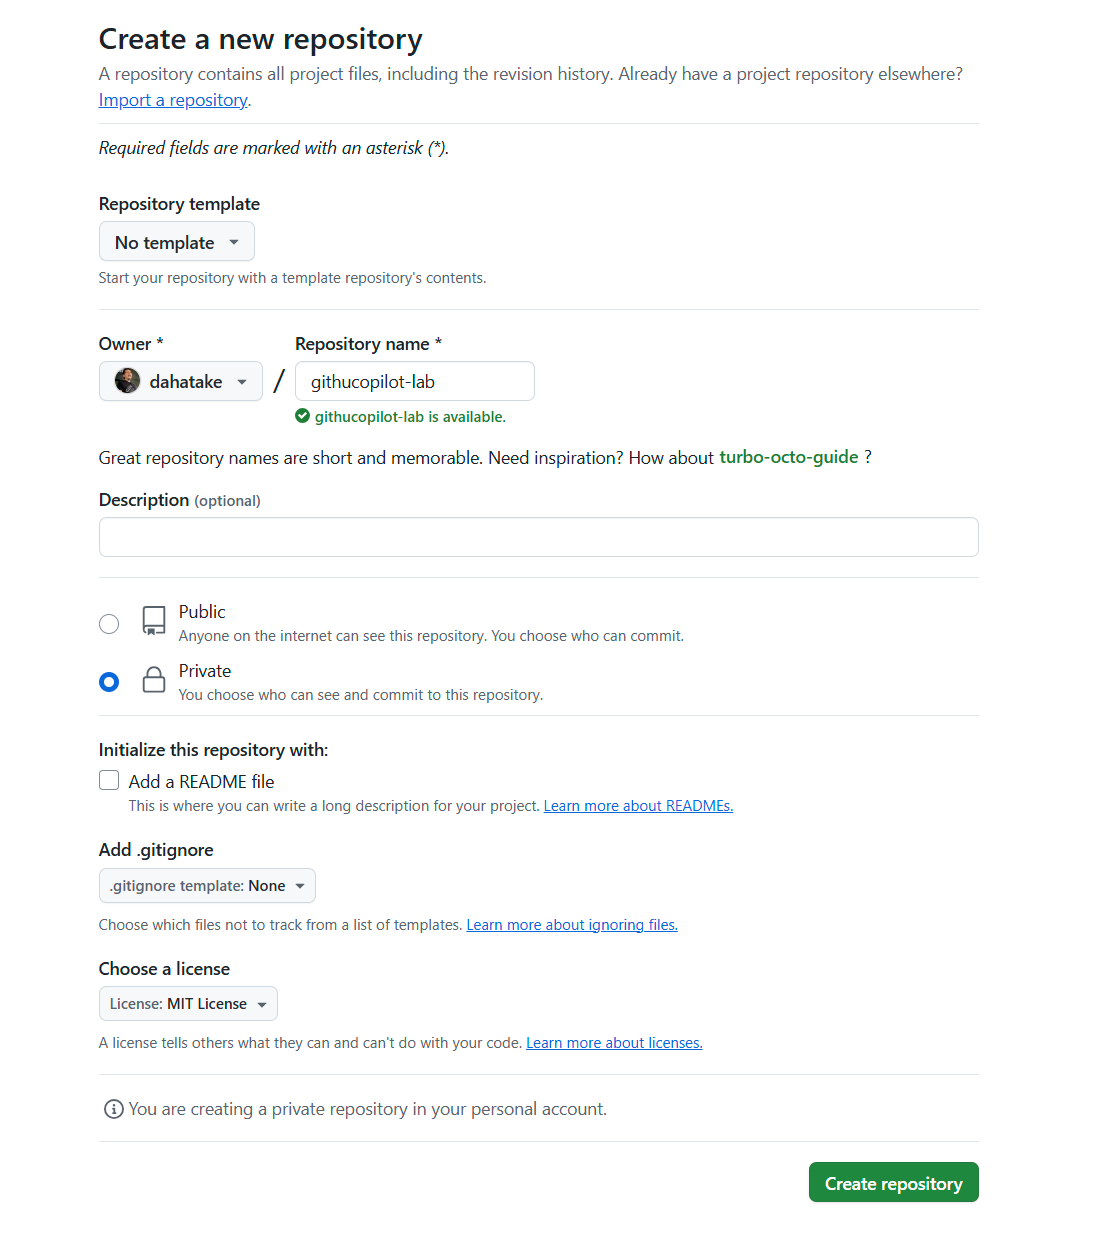Select the Public visibility radio button

(108, 622)
